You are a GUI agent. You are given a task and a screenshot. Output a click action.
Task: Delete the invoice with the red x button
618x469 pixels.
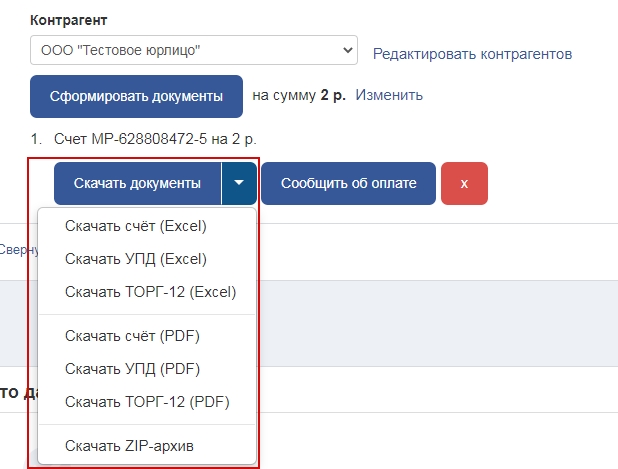click(x=464, y=183)
